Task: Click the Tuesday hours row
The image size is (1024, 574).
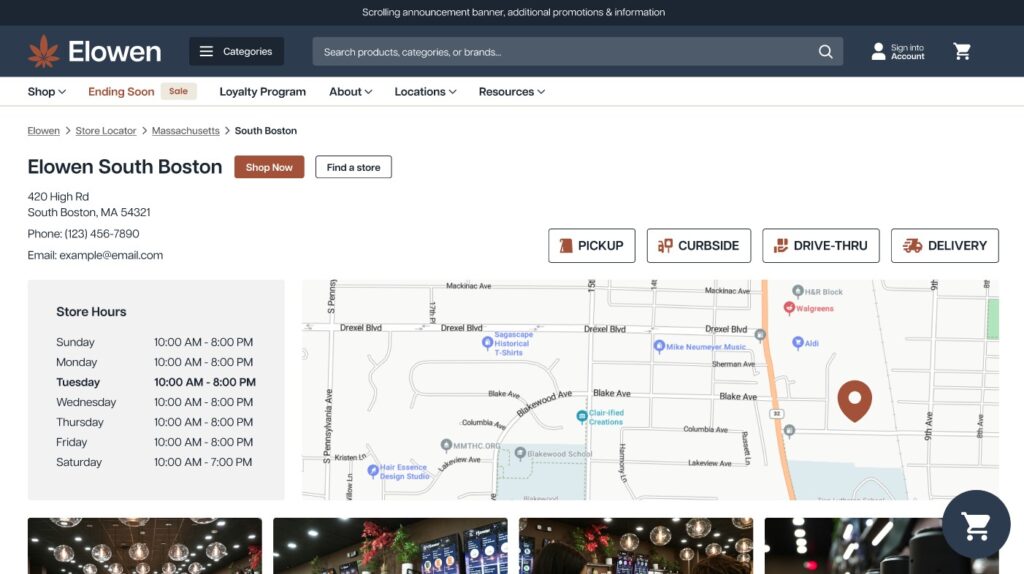Action: (156, 382)
